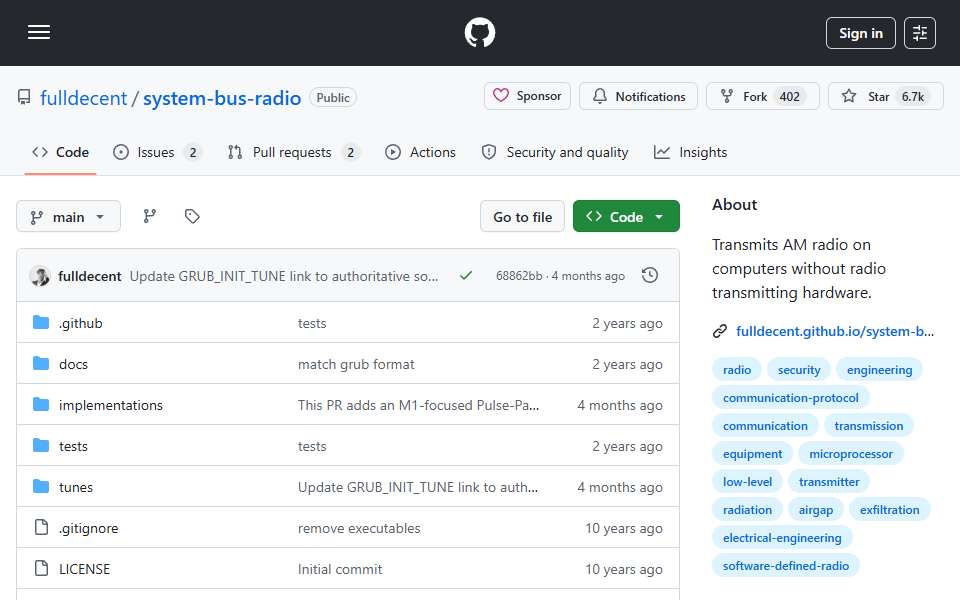Click the .gitignore file icon
Image resolution: width=960 pixels, height=600 pixels.
tap(41, 527)
